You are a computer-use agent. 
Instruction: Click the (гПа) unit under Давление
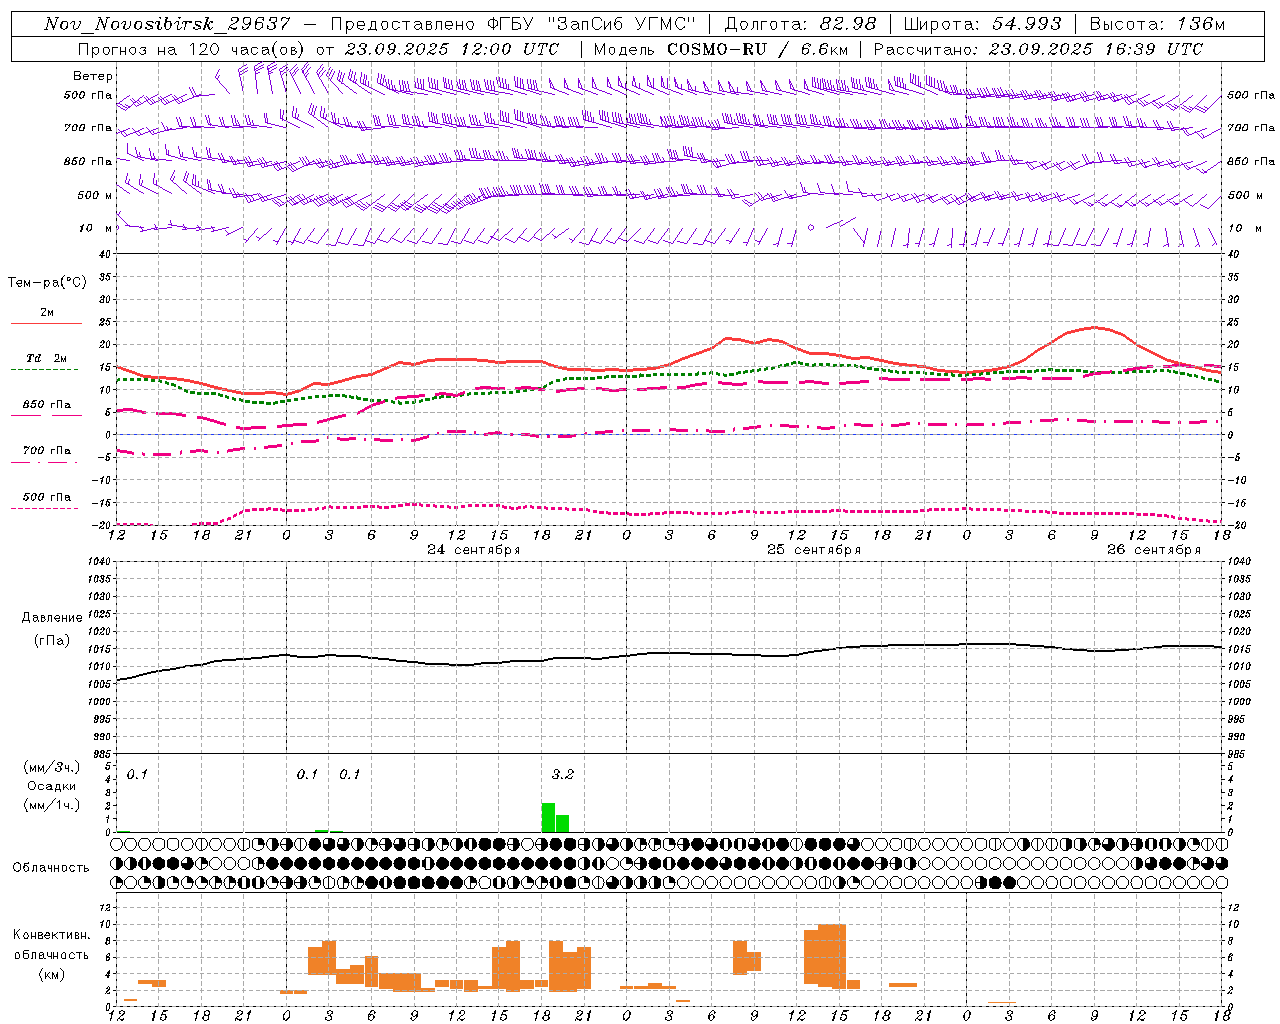pos(52,641)
